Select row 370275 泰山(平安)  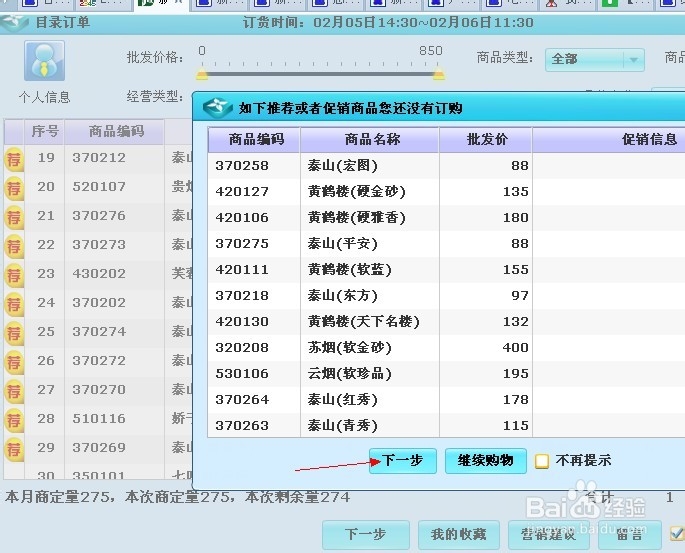pyautogui.click(x=446, y=244)
